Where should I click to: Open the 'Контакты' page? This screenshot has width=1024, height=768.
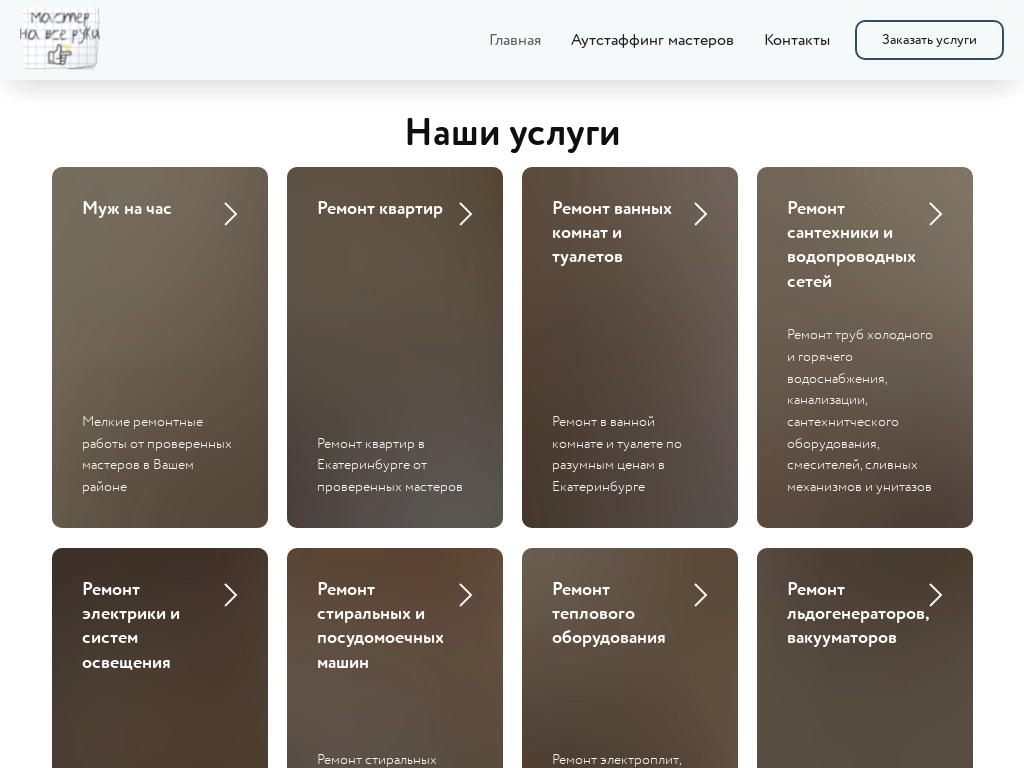pyautogui.click(x=797, y=40)
